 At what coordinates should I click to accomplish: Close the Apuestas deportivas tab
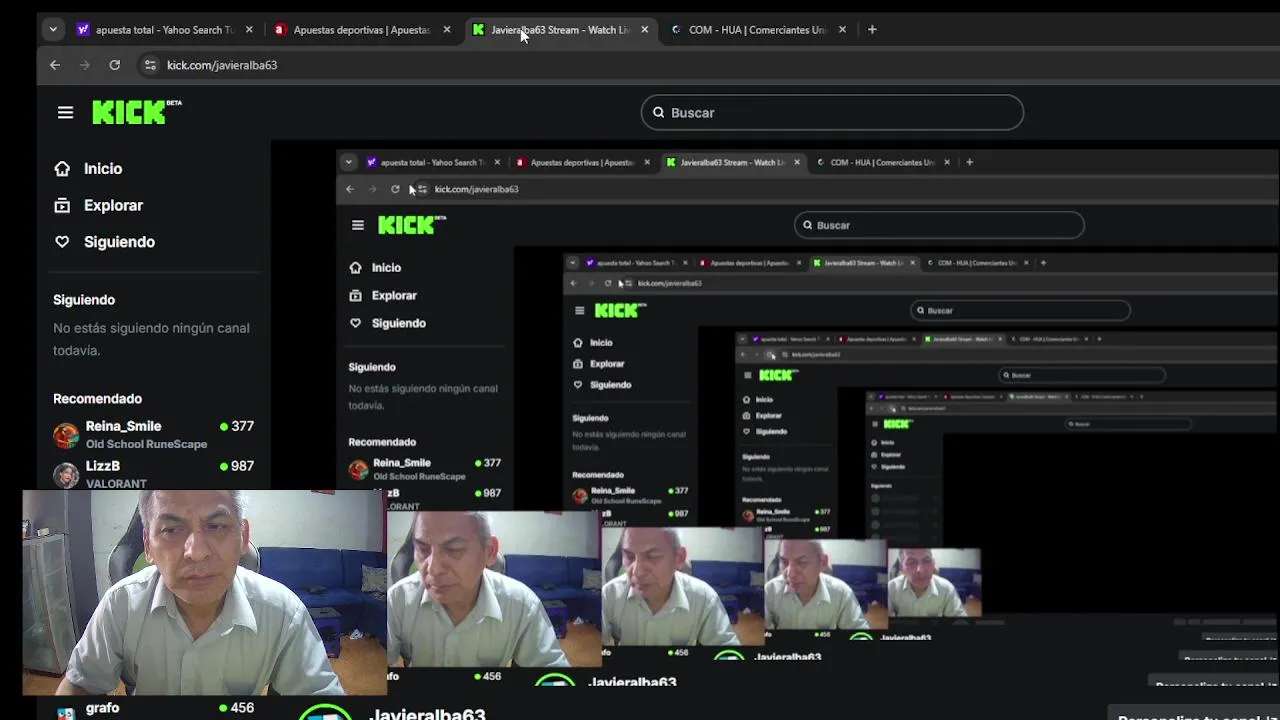447,30
